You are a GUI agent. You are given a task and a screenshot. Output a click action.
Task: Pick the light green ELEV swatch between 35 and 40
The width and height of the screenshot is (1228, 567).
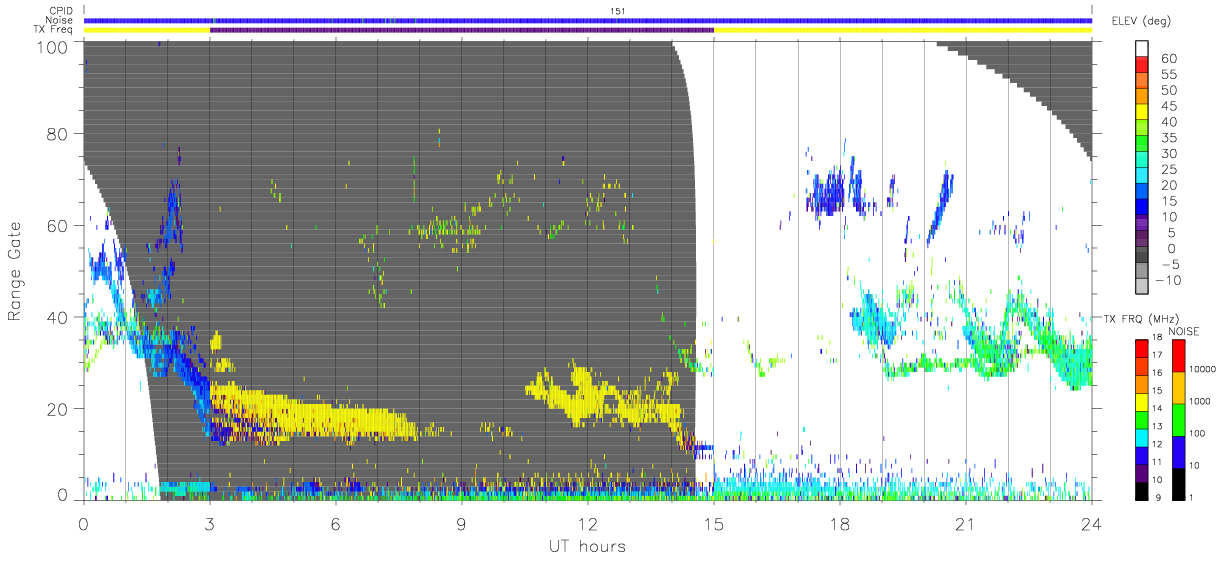pos(1142,127)
